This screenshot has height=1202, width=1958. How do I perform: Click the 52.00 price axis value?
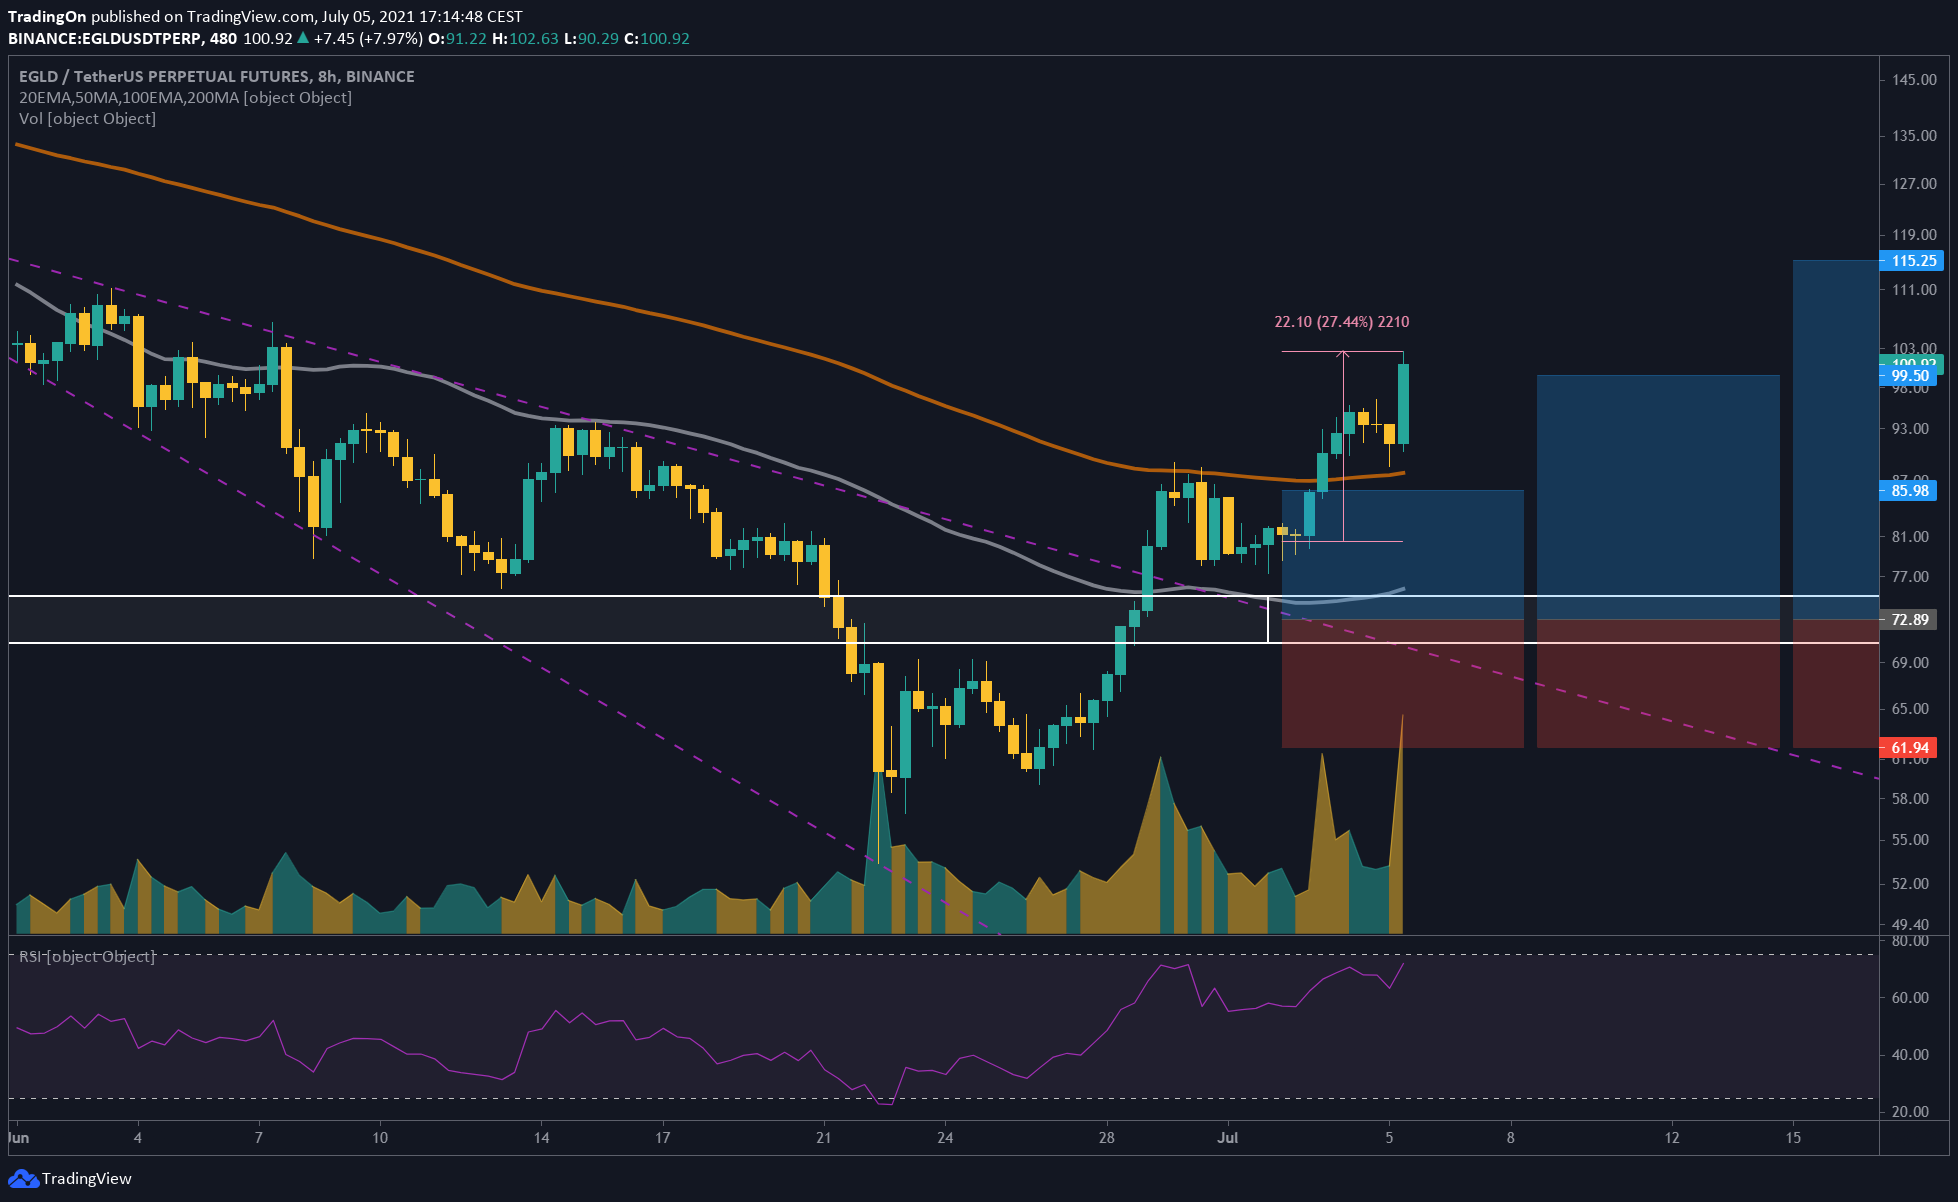[x=1911, y=884]
